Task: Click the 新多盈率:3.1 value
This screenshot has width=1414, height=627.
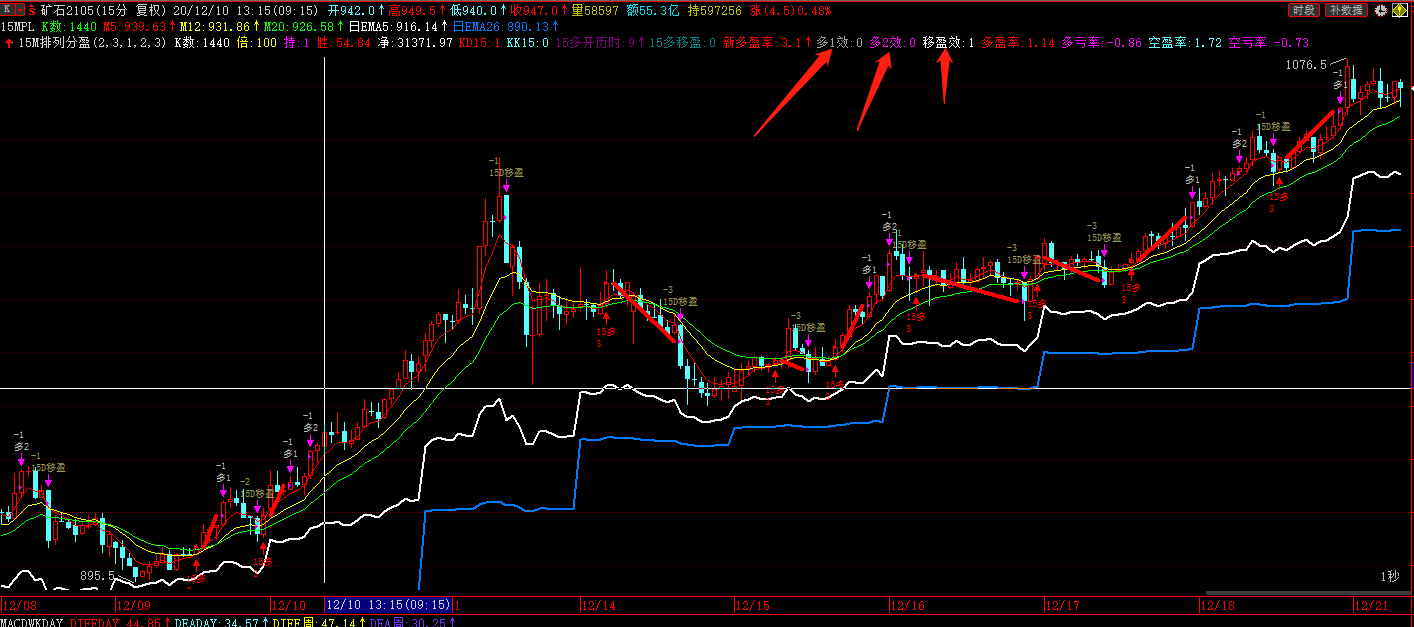Action: click(762, 43)
